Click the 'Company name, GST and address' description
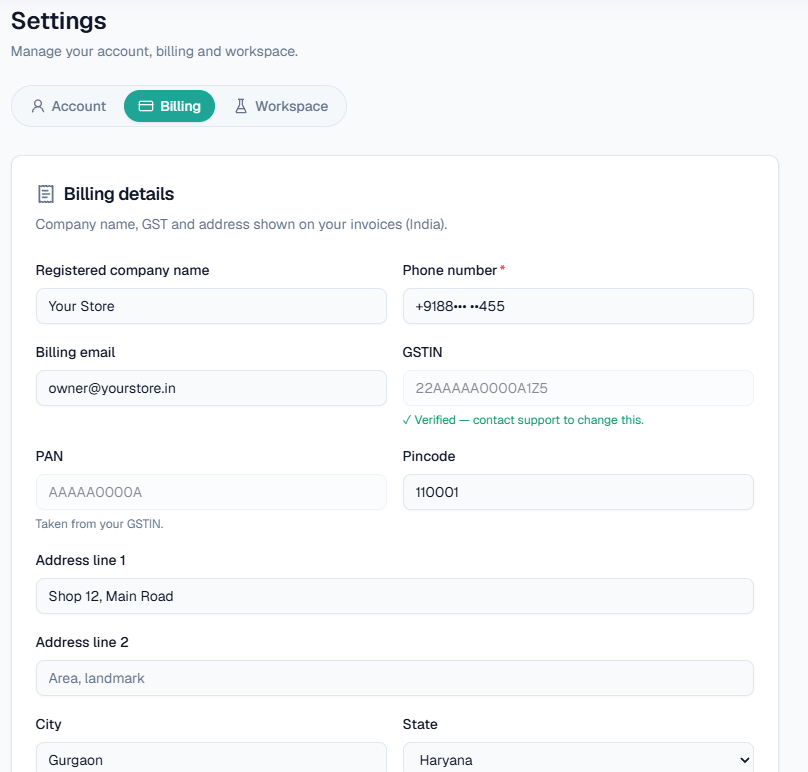Viewport: 808px width, 772px height. point(241,225)
